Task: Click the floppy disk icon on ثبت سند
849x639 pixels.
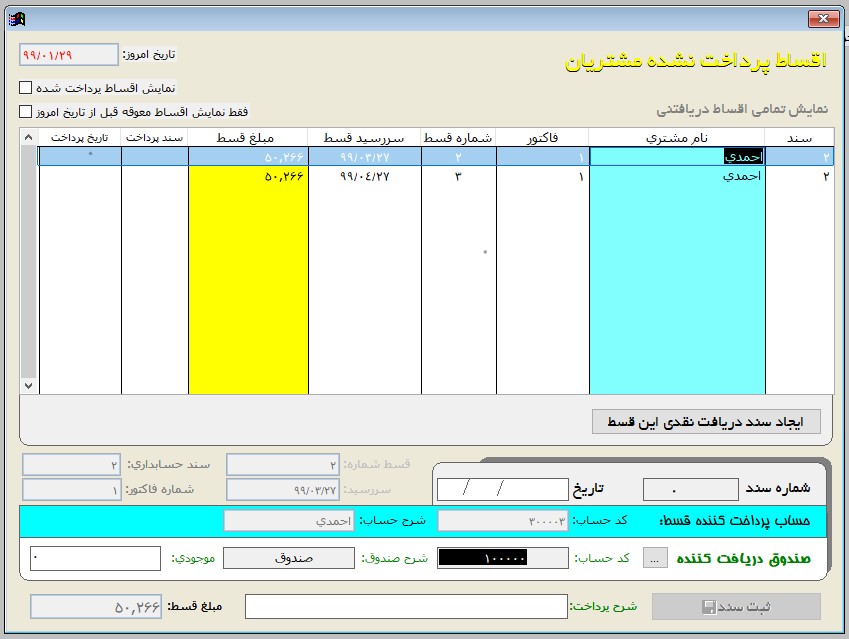Action: tap(708, 607)
